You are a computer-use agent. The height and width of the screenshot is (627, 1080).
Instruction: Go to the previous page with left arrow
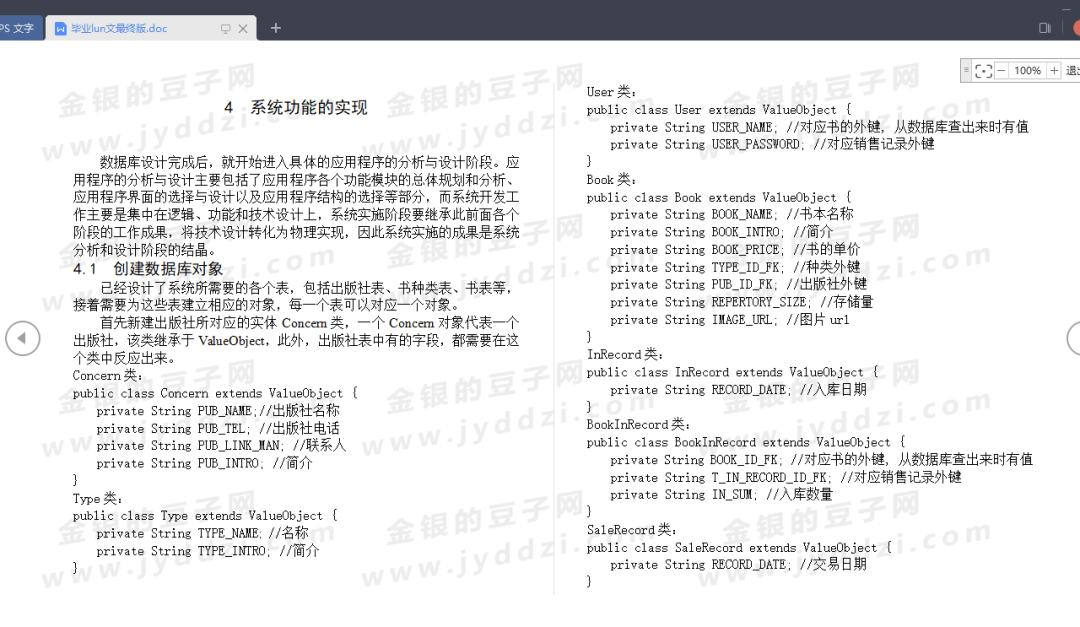coord(23,338)
